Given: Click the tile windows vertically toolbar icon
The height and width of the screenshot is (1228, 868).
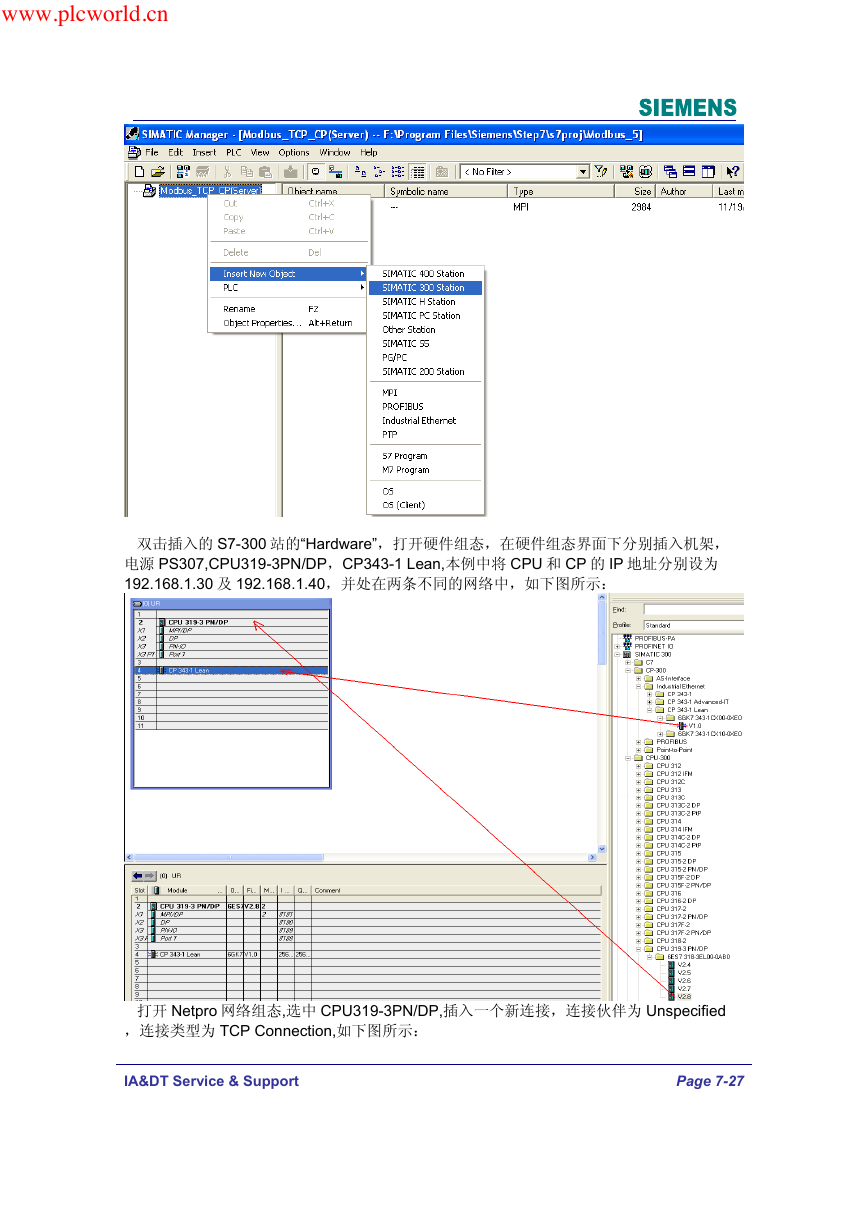Looking at the screenshot, I should pyautogui.click(x=708, y=172).
